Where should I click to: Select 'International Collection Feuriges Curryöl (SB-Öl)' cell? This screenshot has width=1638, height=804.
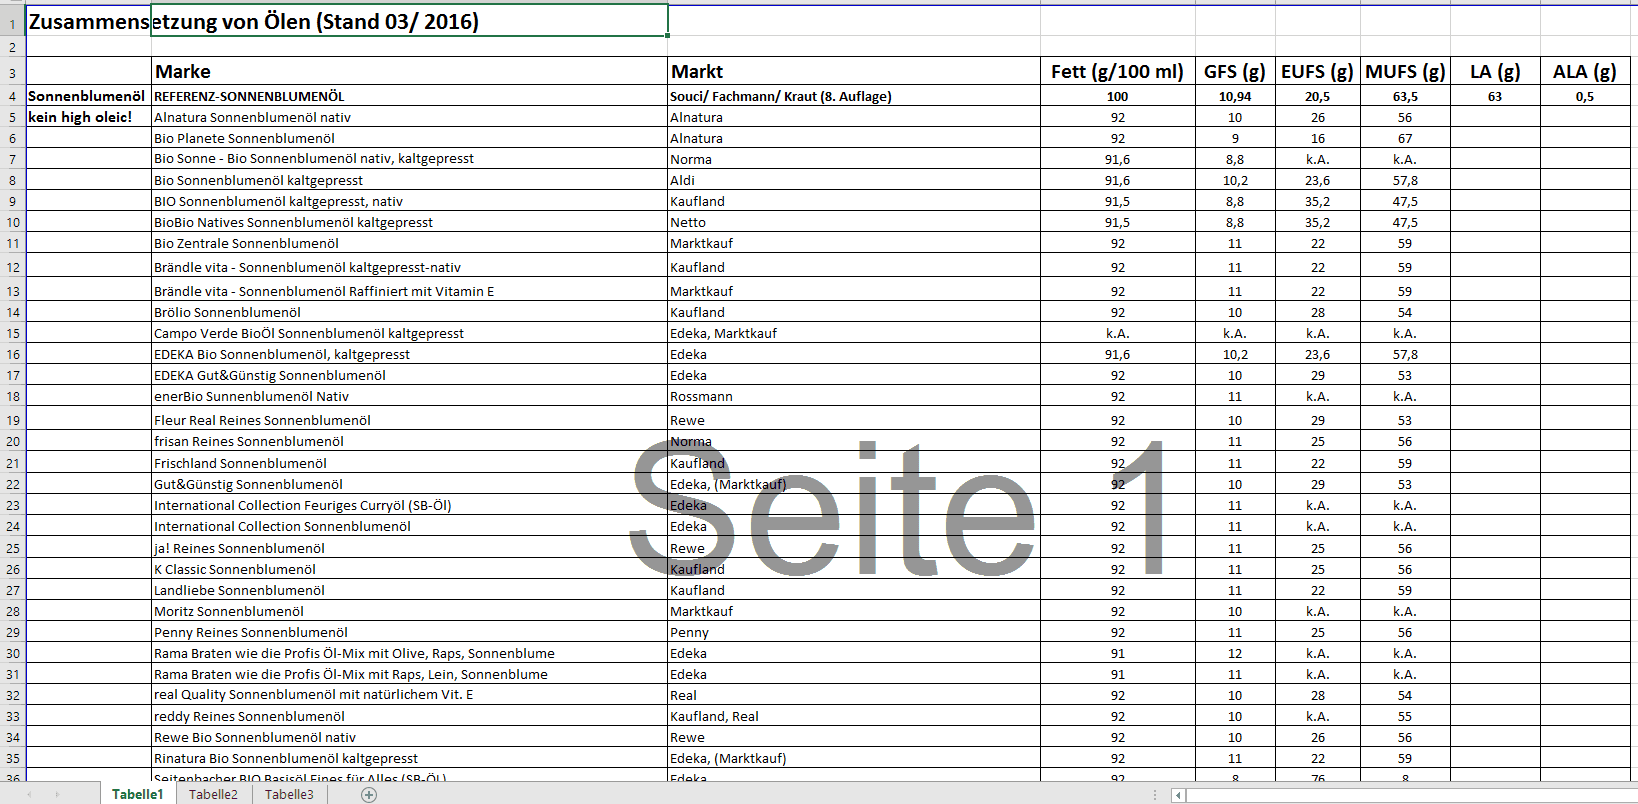point(410,505)
